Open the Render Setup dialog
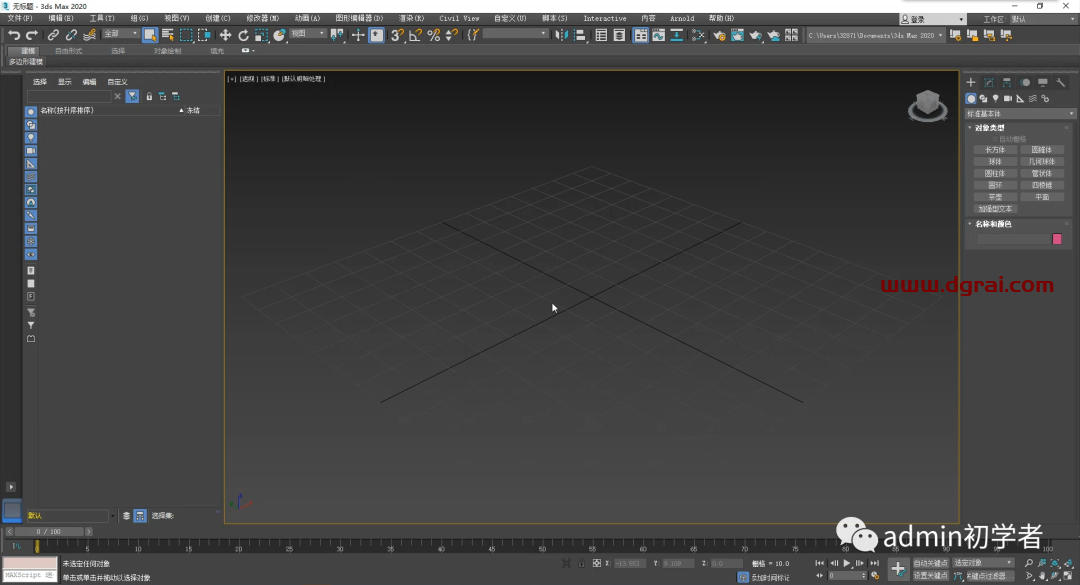 (x=719, y=35)
